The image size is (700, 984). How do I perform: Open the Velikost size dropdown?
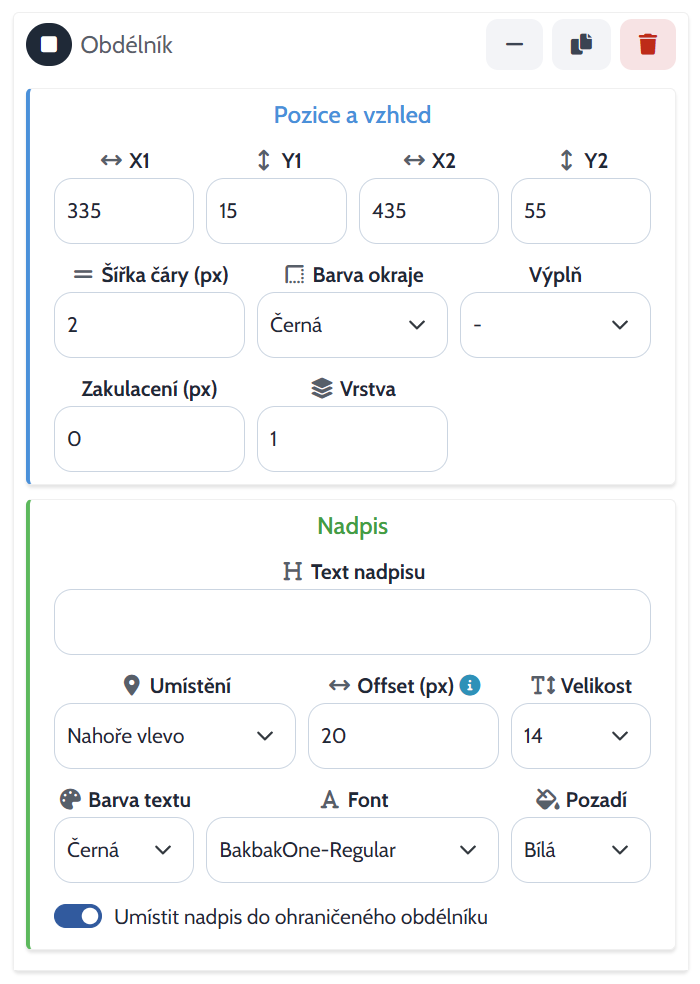(x=581, y=736)
